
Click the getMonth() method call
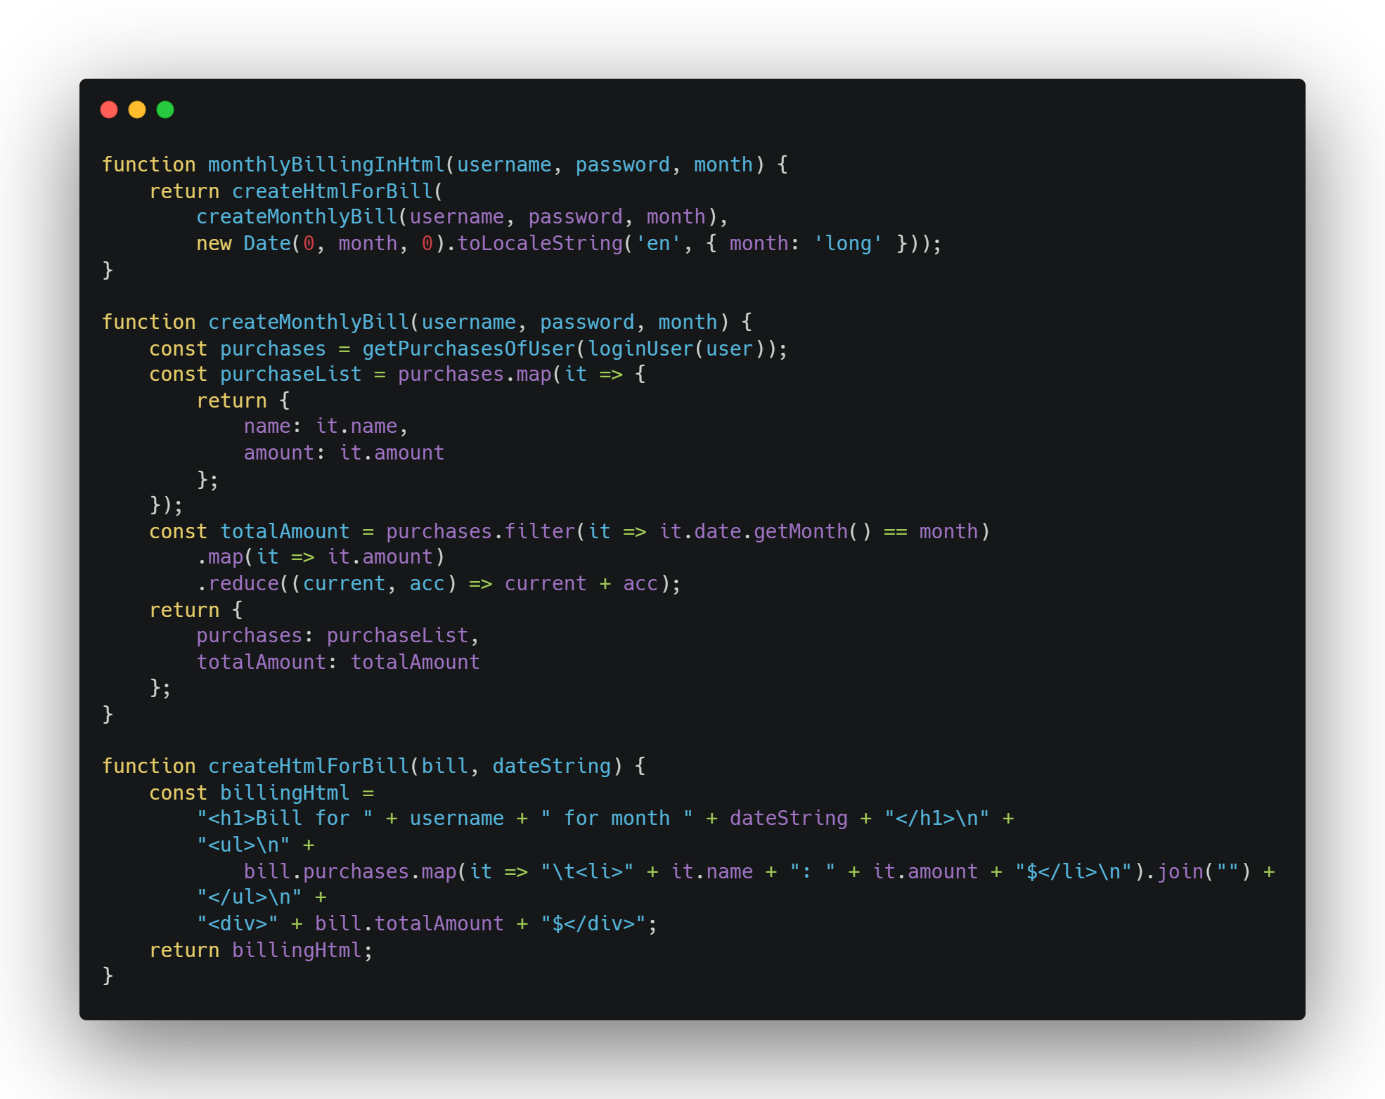812,532
